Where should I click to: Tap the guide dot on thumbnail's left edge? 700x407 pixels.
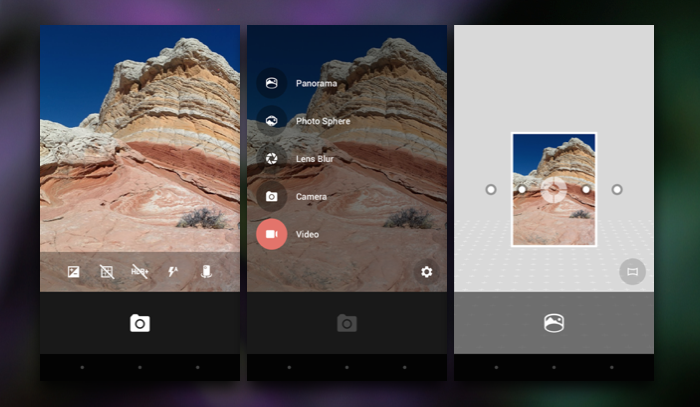522,190
